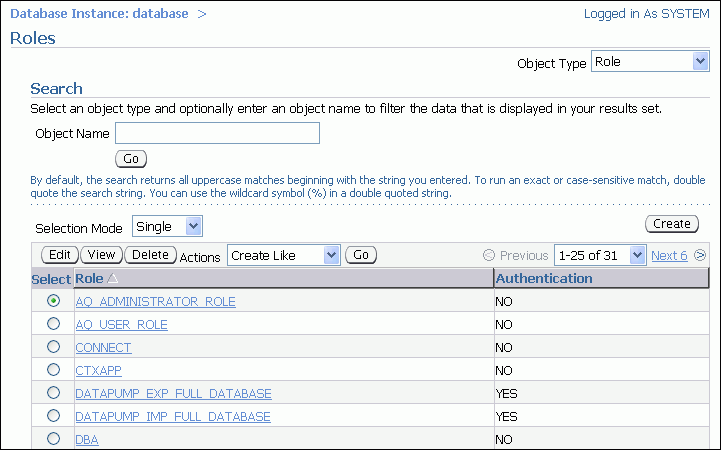Go to the Next 6 results link
Screen dimensions: 721x450
[x=669, y=256]
